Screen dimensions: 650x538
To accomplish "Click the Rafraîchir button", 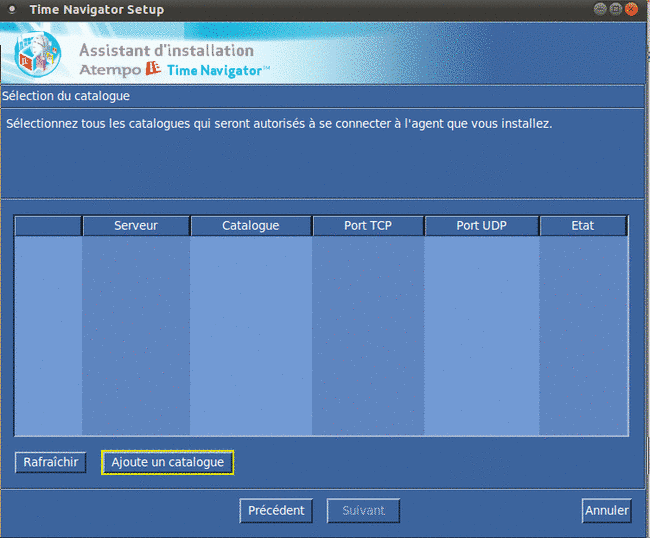I will pos(51,462).
